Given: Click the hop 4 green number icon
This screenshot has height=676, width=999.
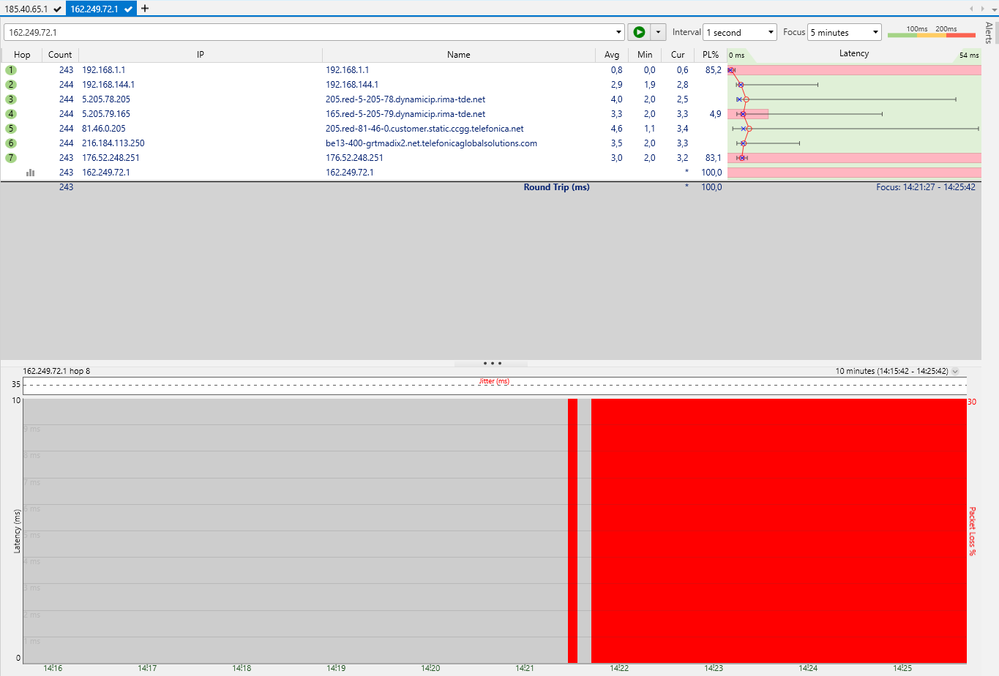Looking at the screenshot, I should (11, 114).
